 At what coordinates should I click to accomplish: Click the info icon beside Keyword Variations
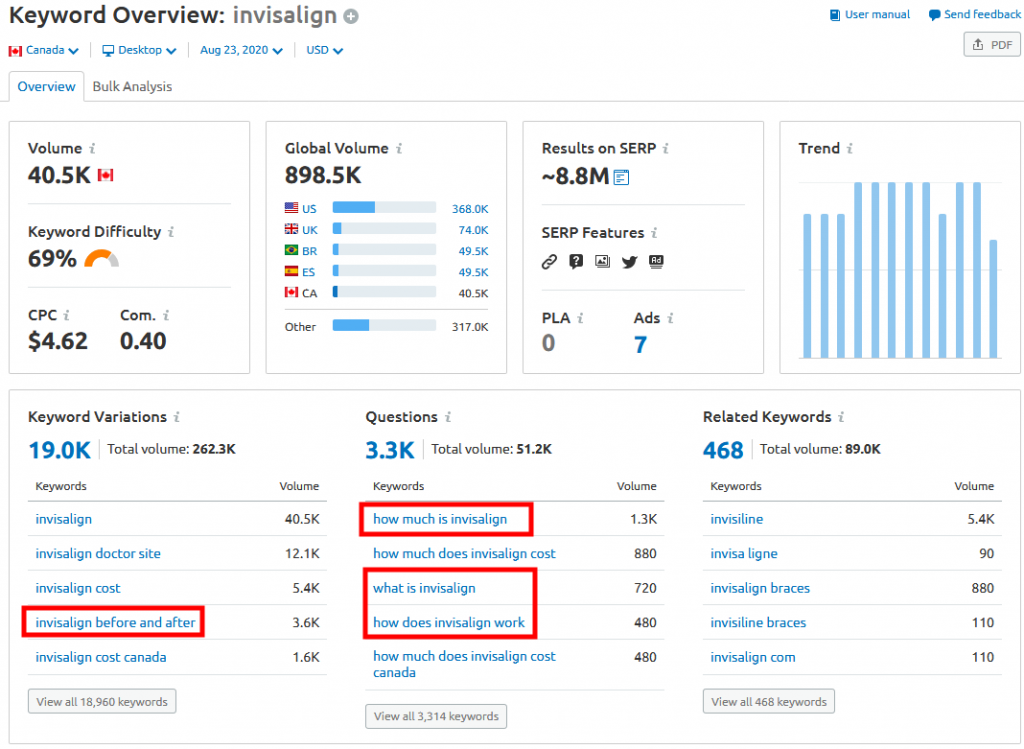click(176, 417)
